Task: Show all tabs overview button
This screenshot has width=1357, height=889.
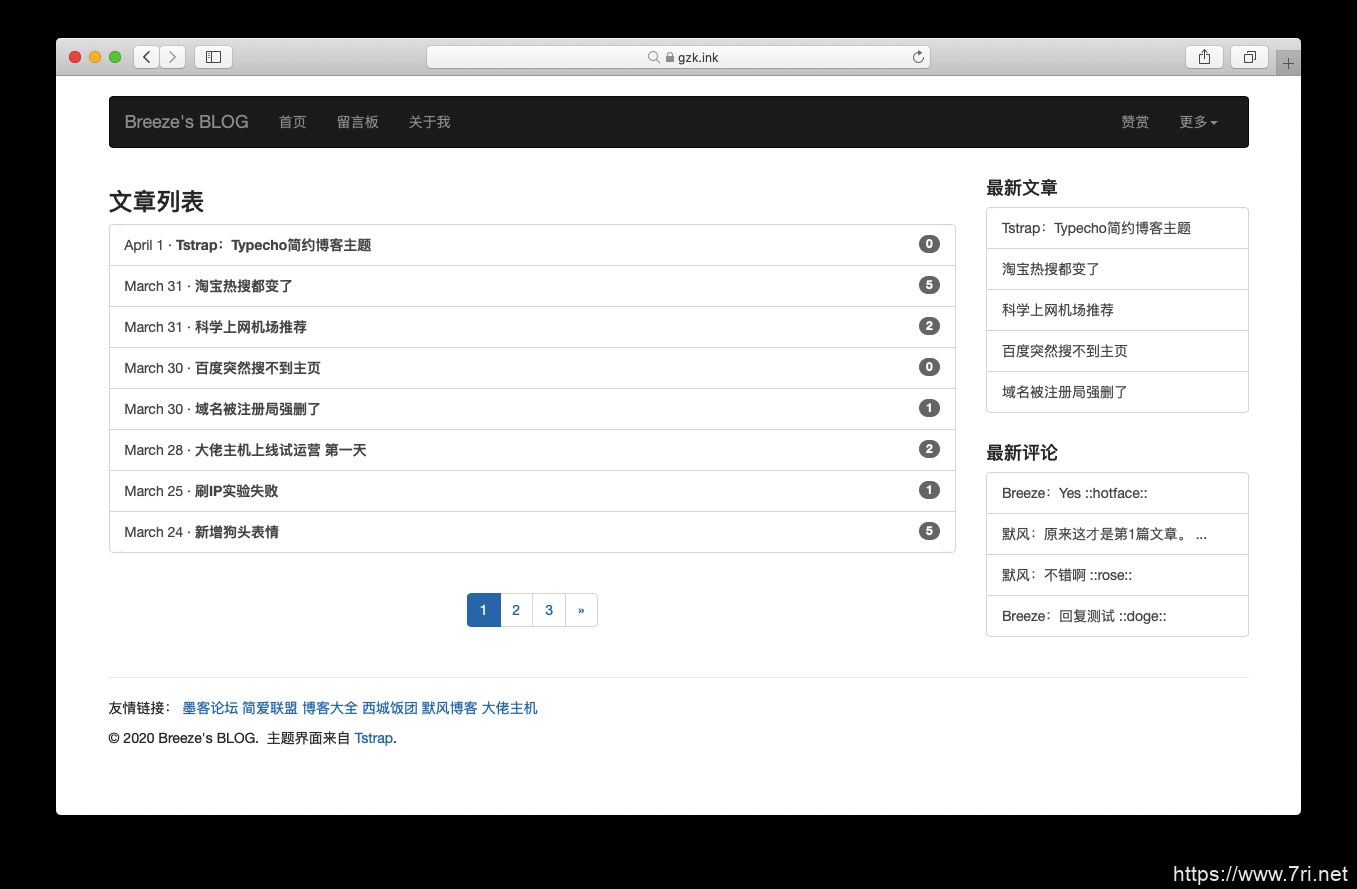Action: pos(1249,57)
